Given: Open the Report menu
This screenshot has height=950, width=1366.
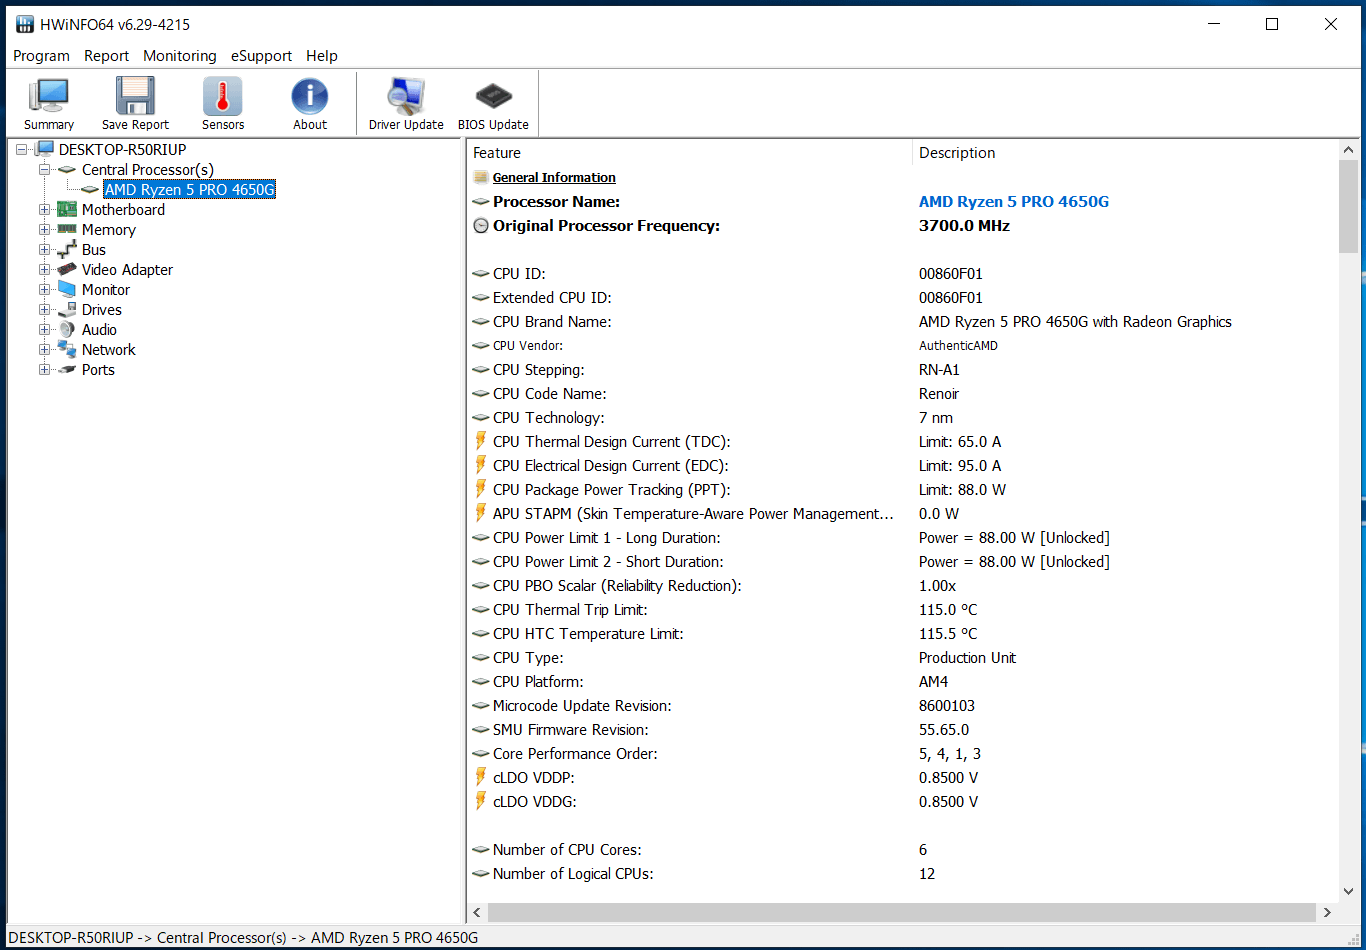Looking at the screenshot, I should coord(107,56).
